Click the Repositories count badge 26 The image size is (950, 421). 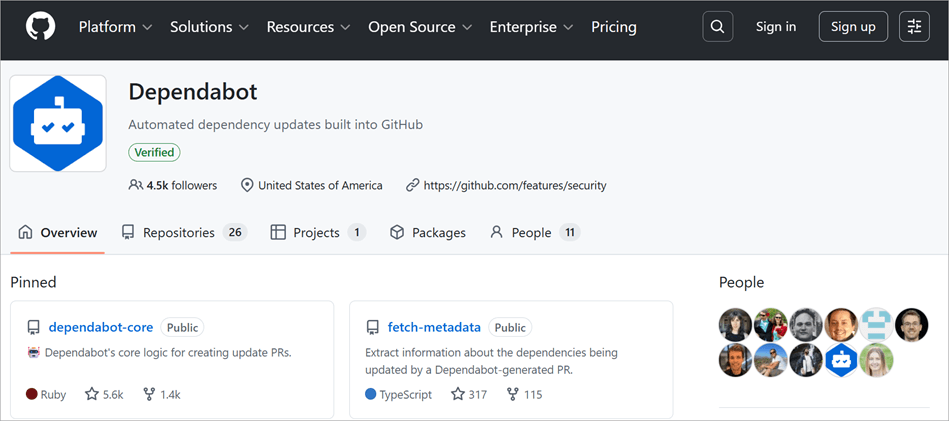click(235, 233)
